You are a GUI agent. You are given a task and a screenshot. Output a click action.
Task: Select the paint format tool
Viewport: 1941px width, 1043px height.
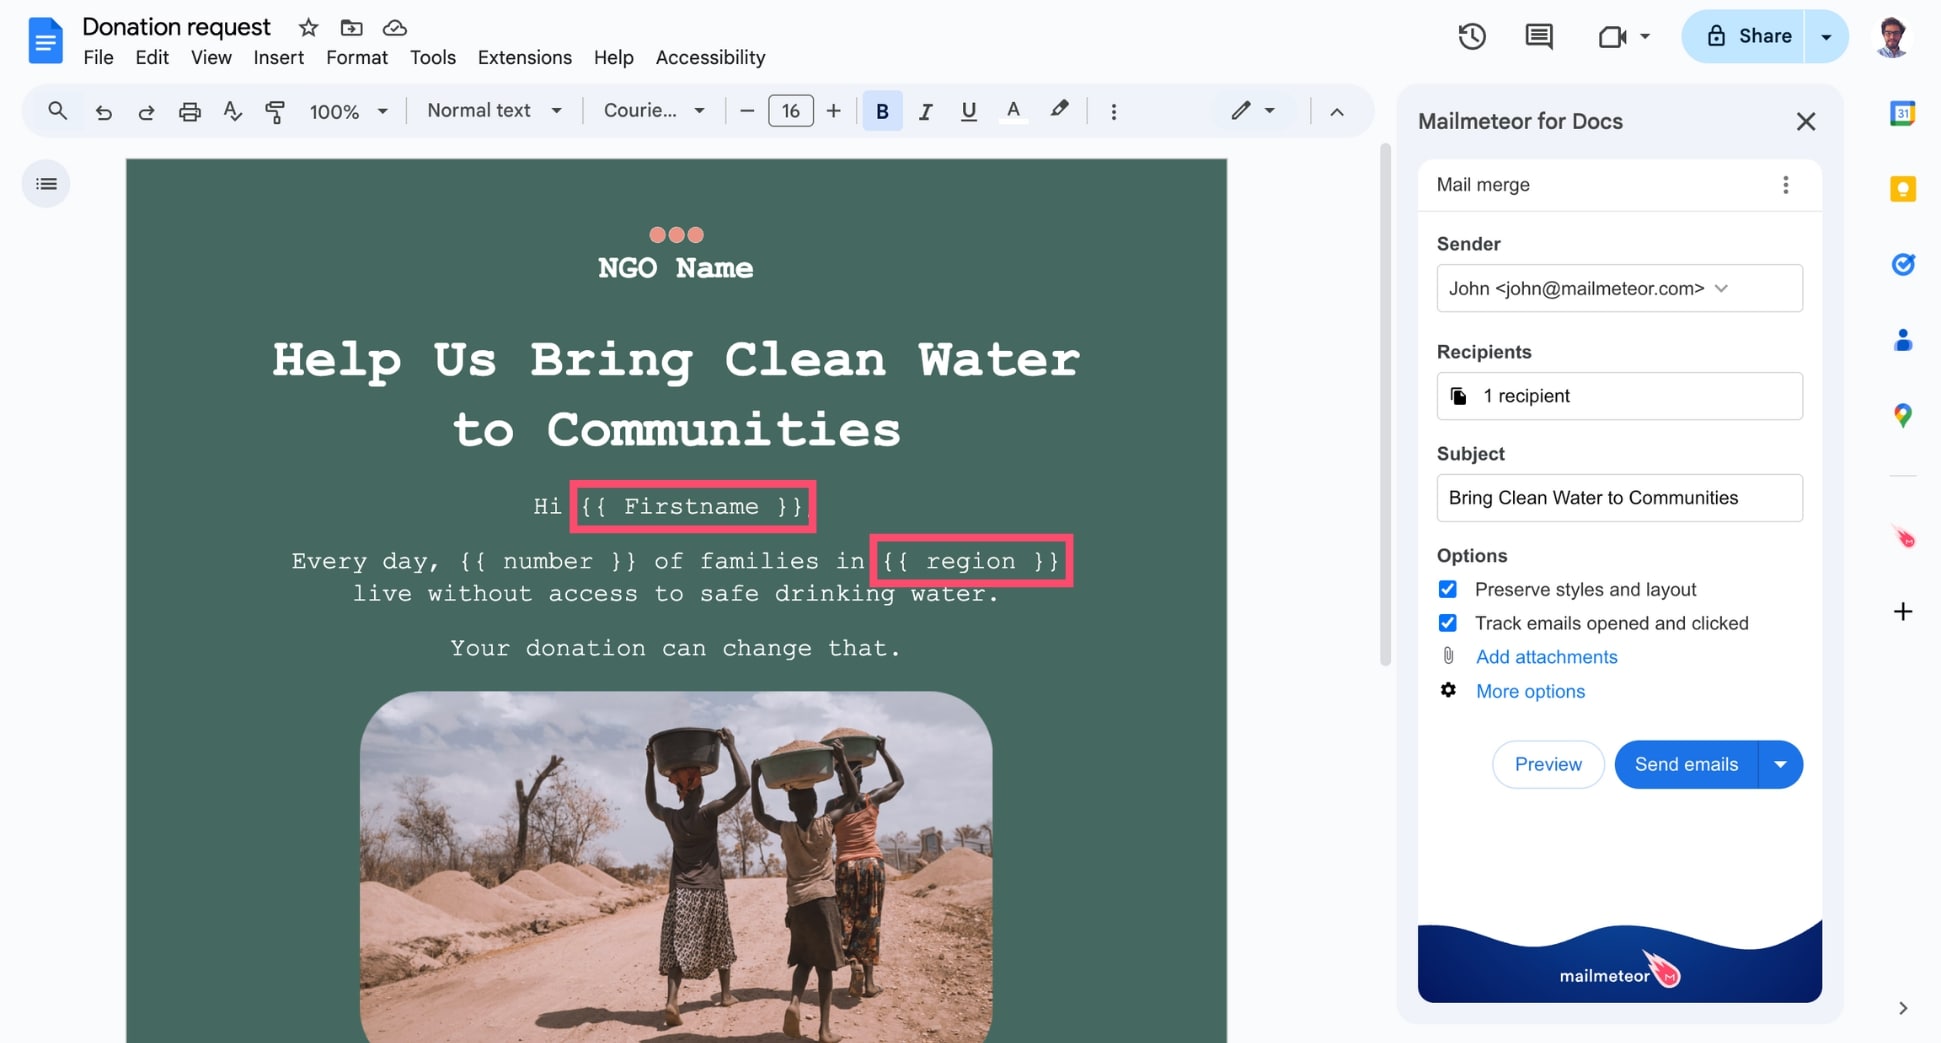click(x=275, y=111)
